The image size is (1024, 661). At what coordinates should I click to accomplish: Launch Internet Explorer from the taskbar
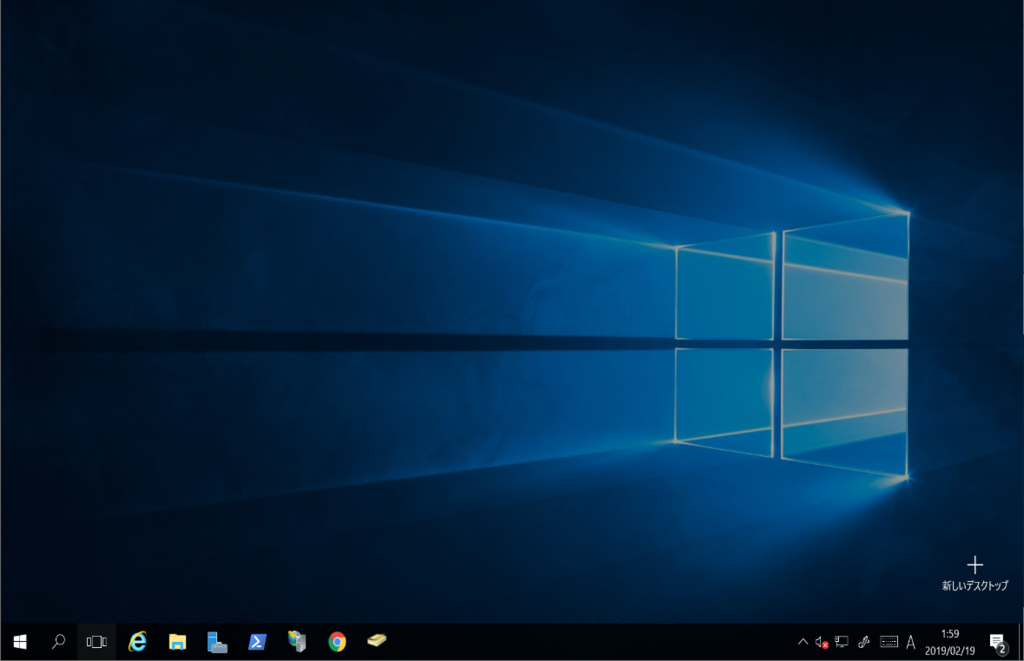click(x=137, y=642)
